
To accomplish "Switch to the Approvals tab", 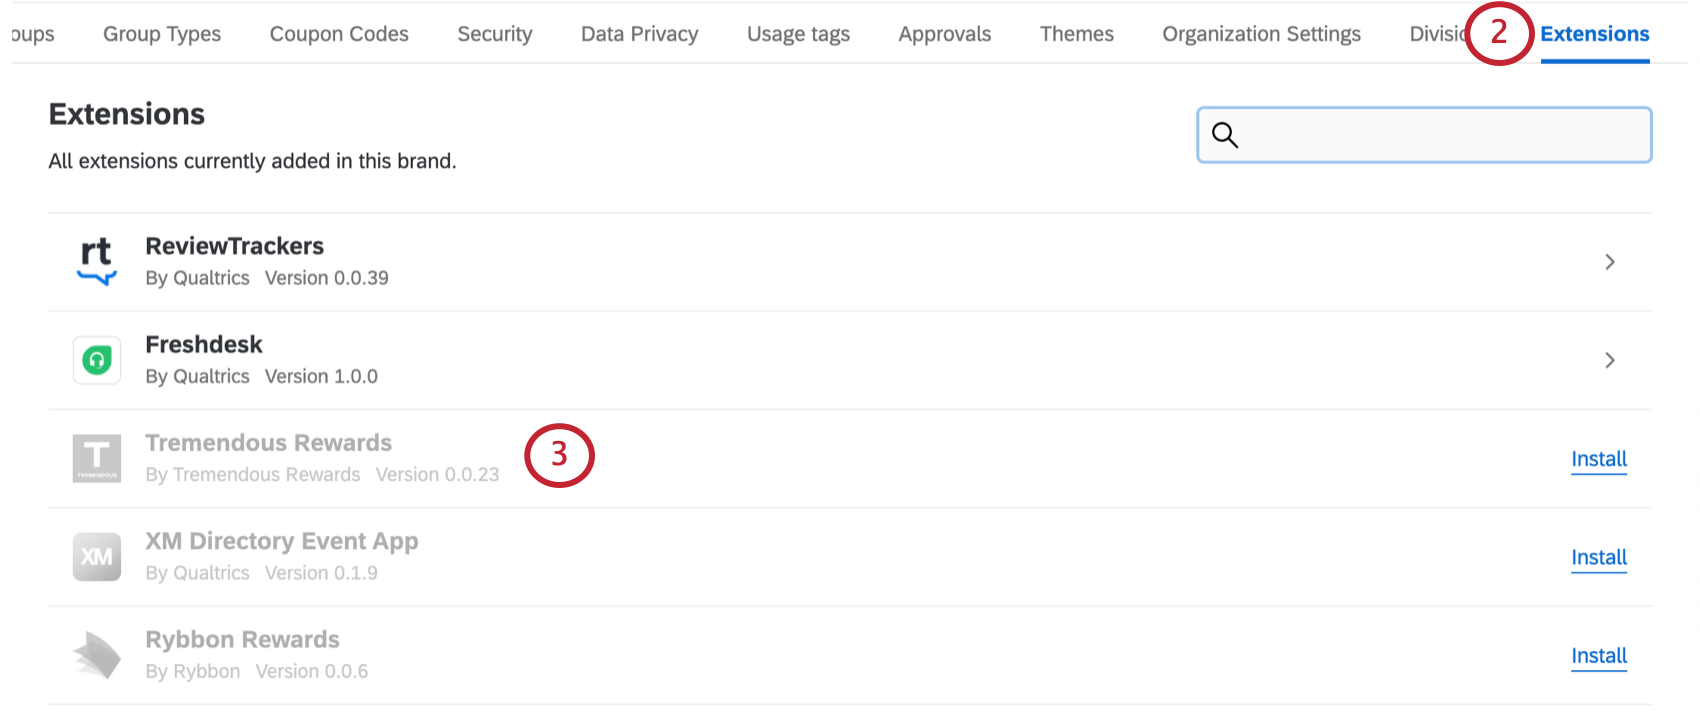I will coord(945,34).
